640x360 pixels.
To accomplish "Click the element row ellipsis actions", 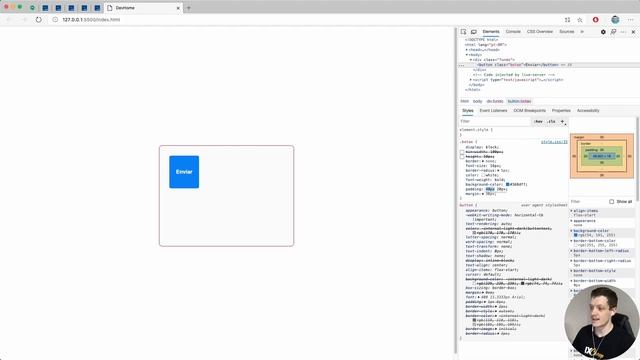I will [461, 65].
